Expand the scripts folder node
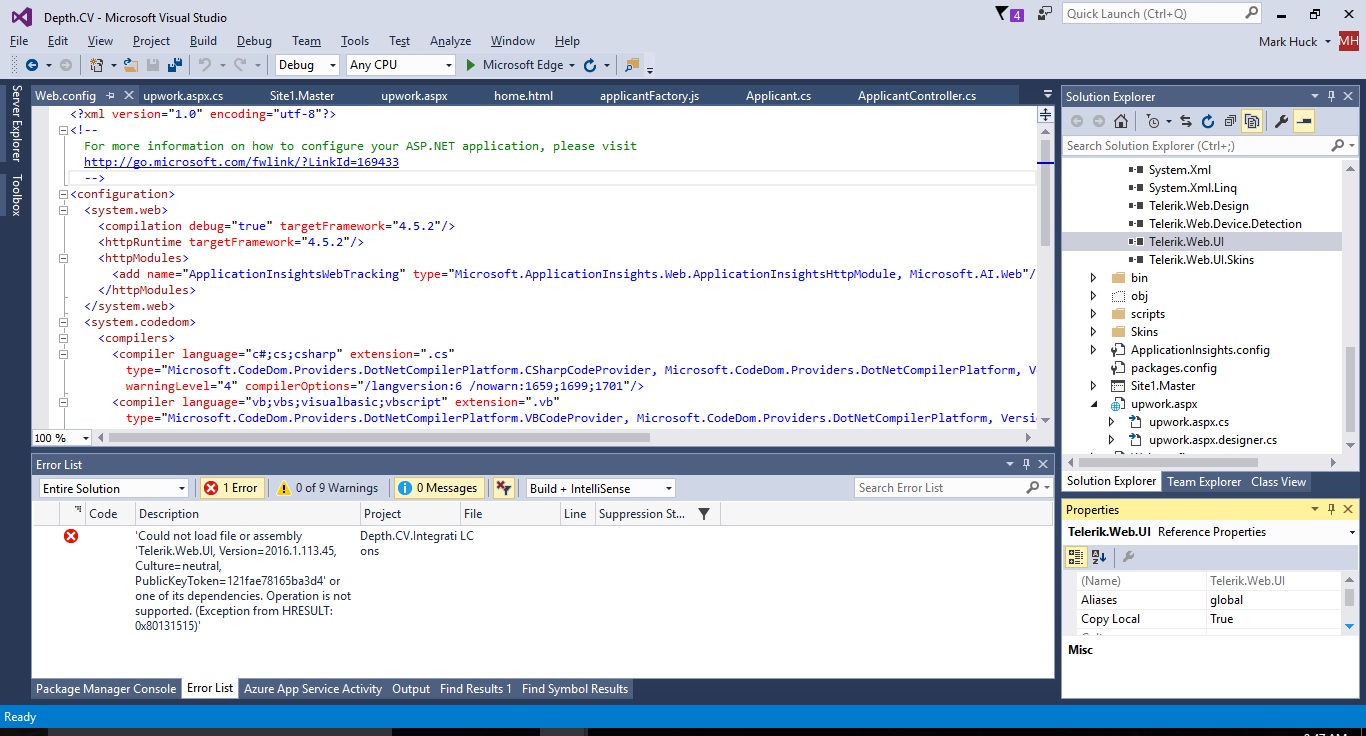 point(1094,314)
